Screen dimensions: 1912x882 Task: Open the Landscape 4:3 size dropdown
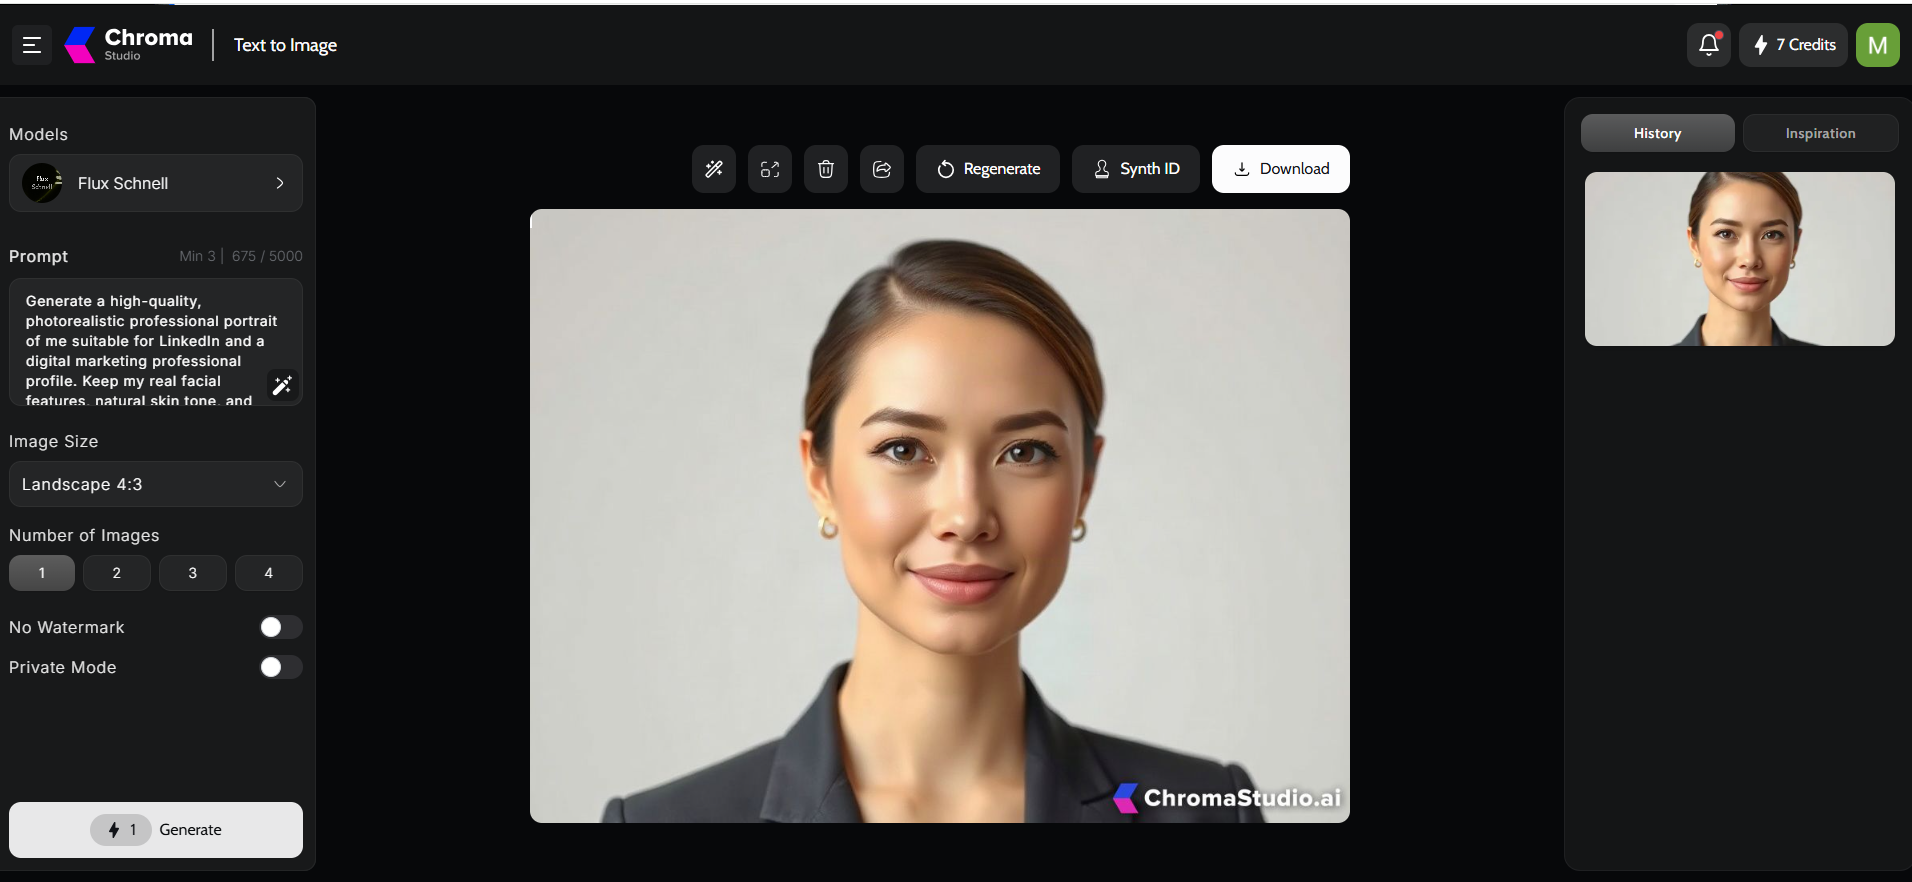coord(156,484)
